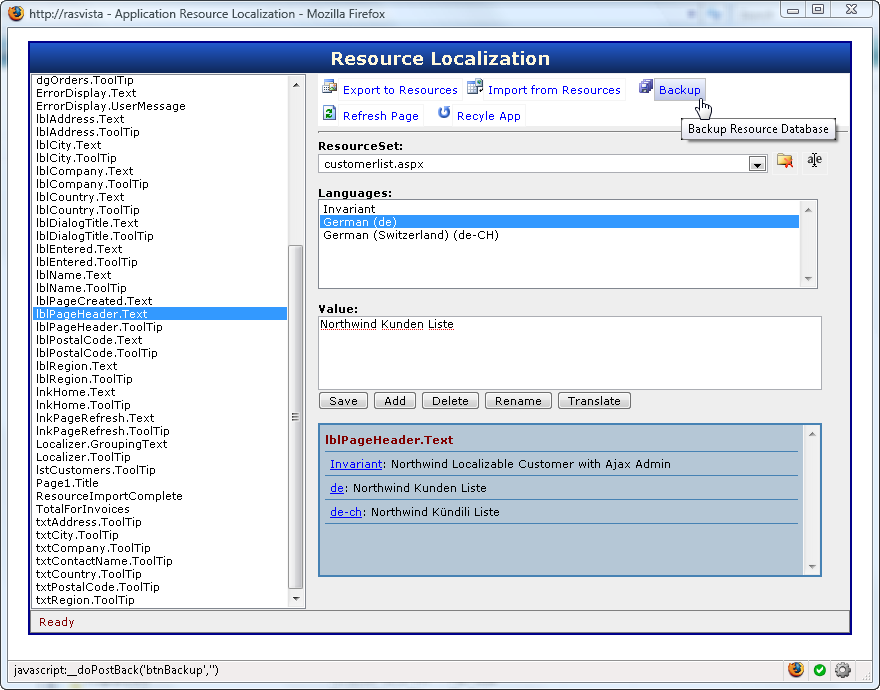Open the de link in details panel
Image resolution: width=880 pixels, height=690 pixels.
(x=337, y=488)
